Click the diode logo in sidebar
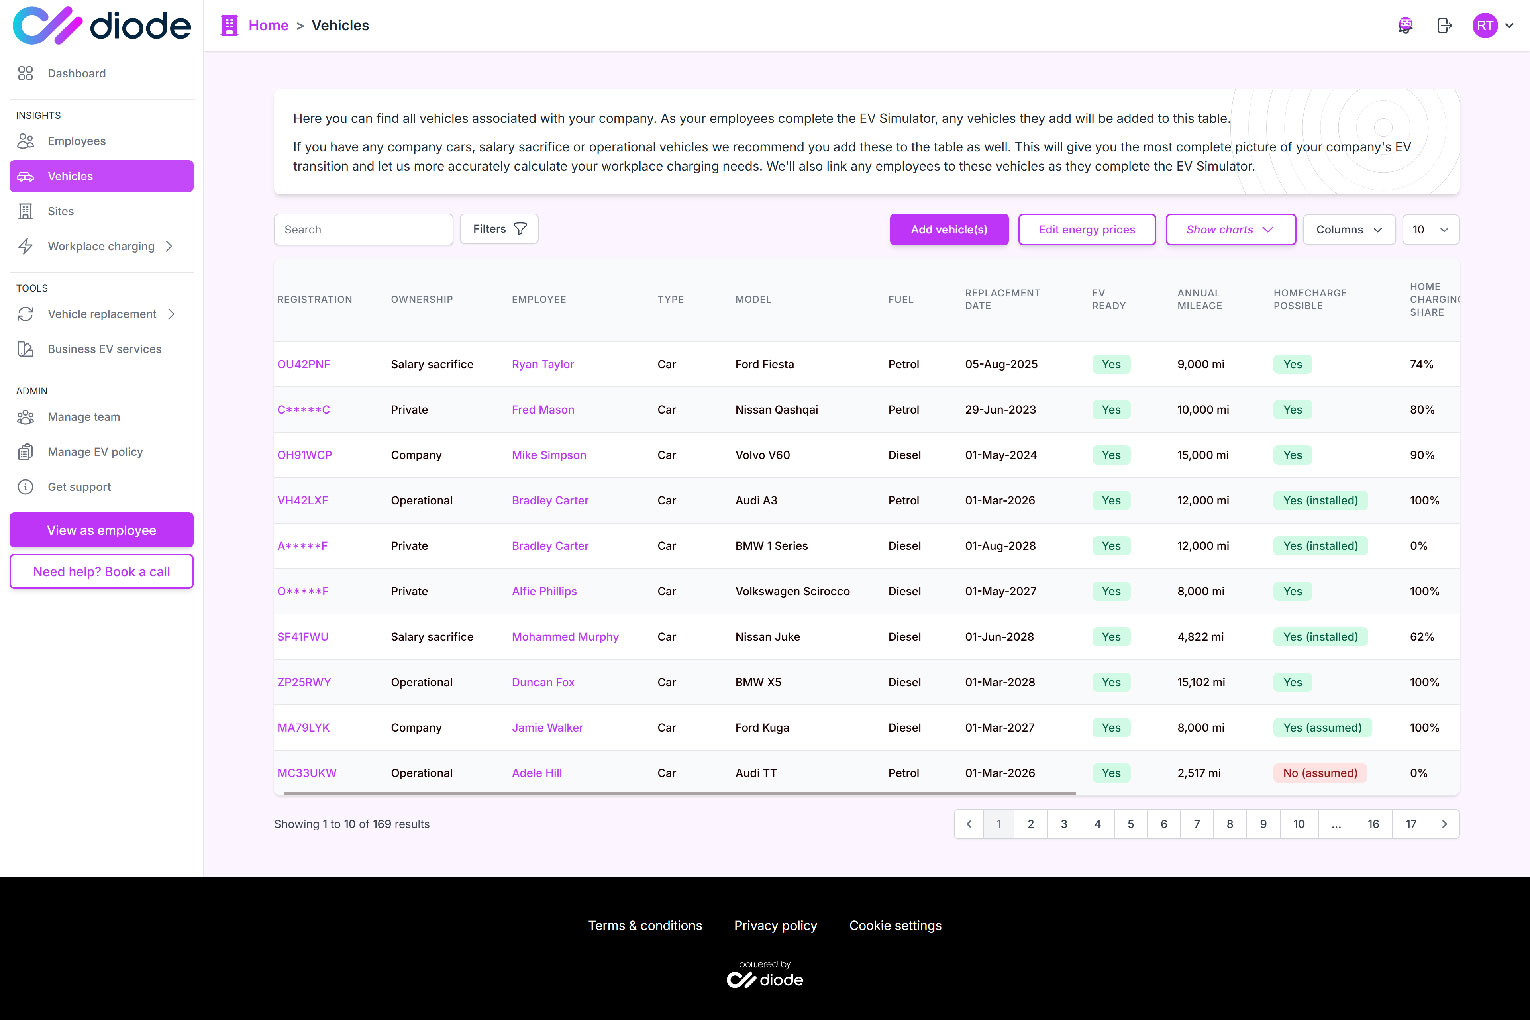 pos(101,25)
